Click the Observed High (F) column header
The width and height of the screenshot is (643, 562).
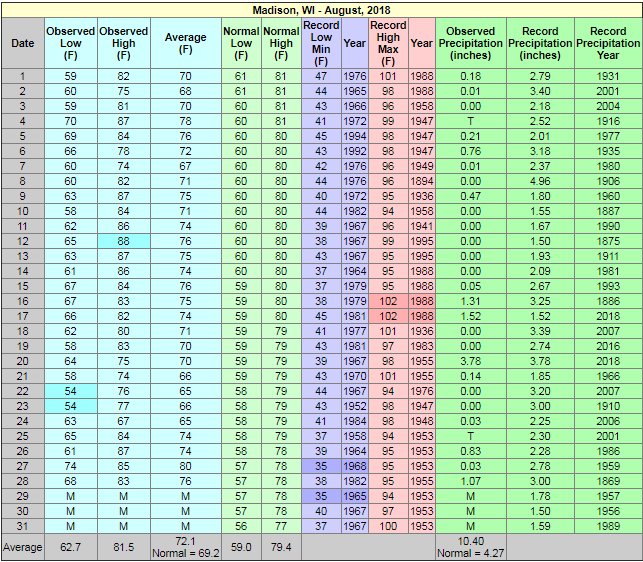[123, 43]
